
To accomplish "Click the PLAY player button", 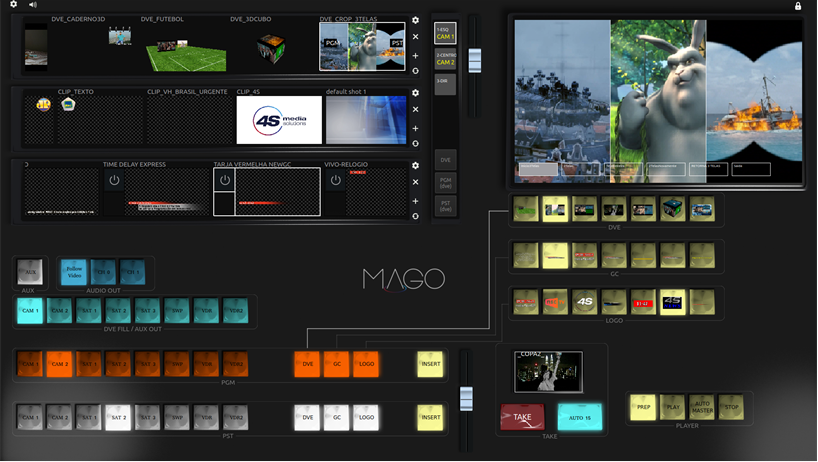I will [x=673, y=407].
